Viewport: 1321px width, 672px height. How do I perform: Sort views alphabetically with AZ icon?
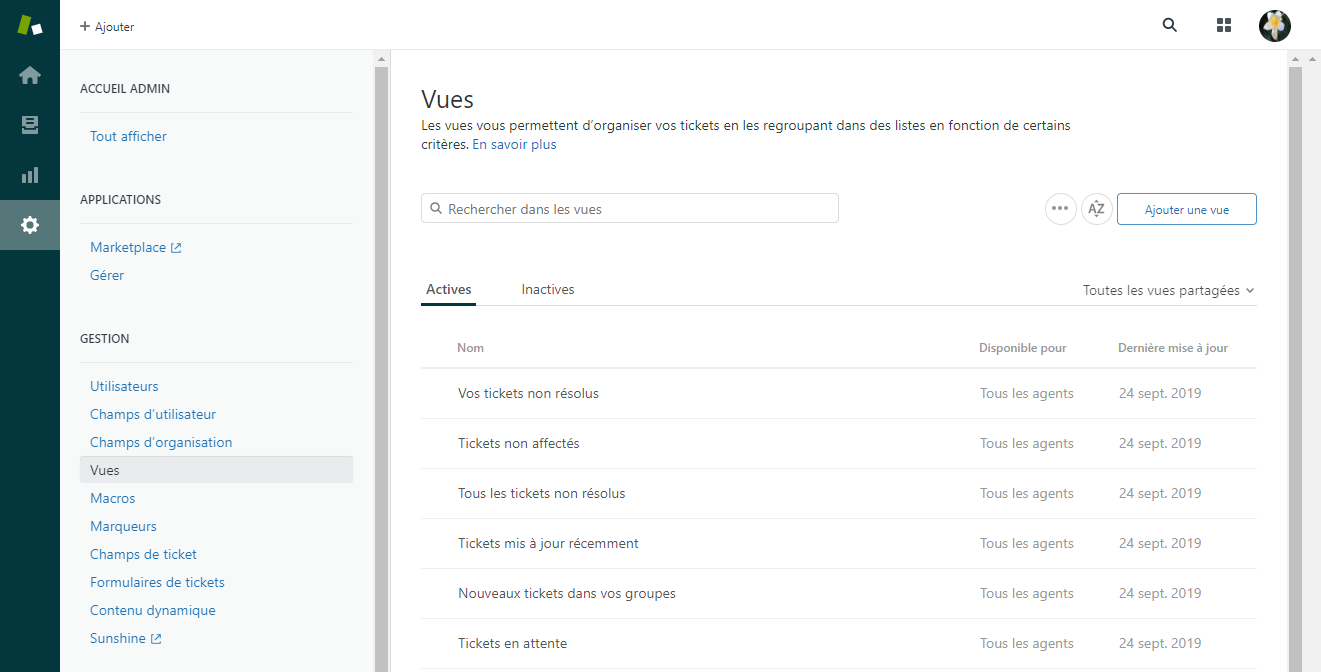1097,209
